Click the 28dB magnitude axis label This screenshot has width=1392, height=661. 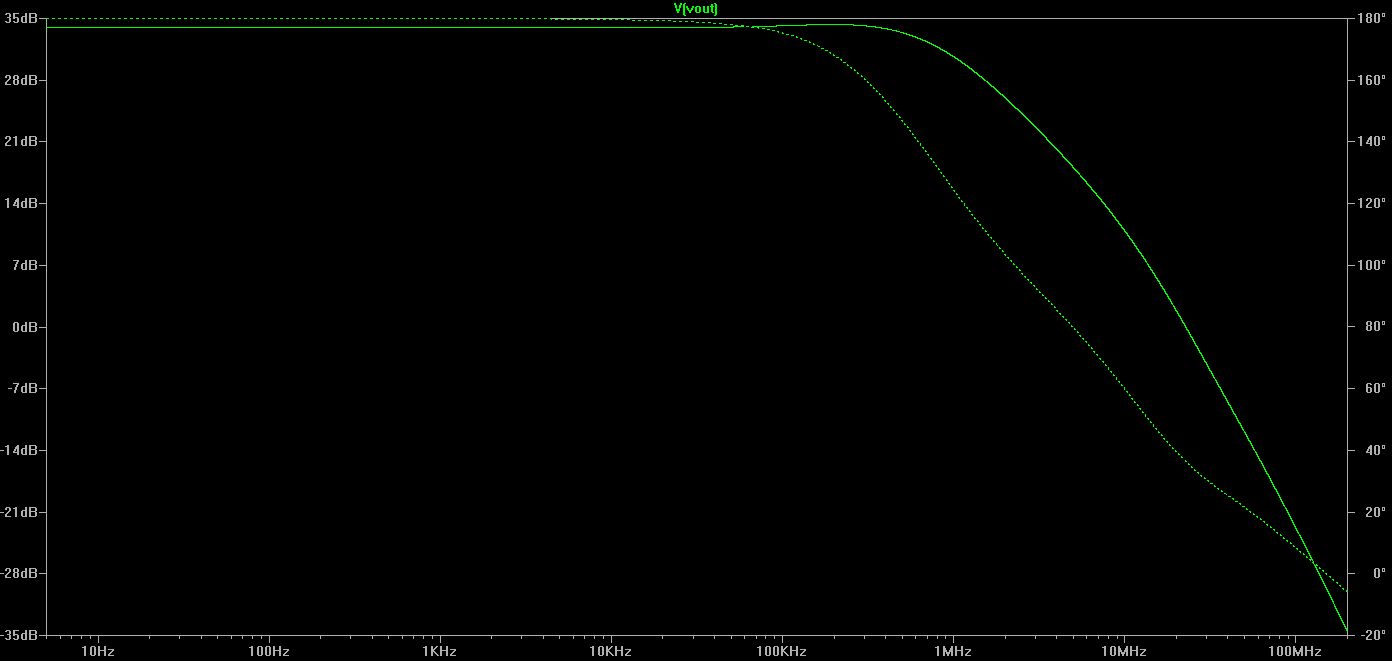(20, 80)
